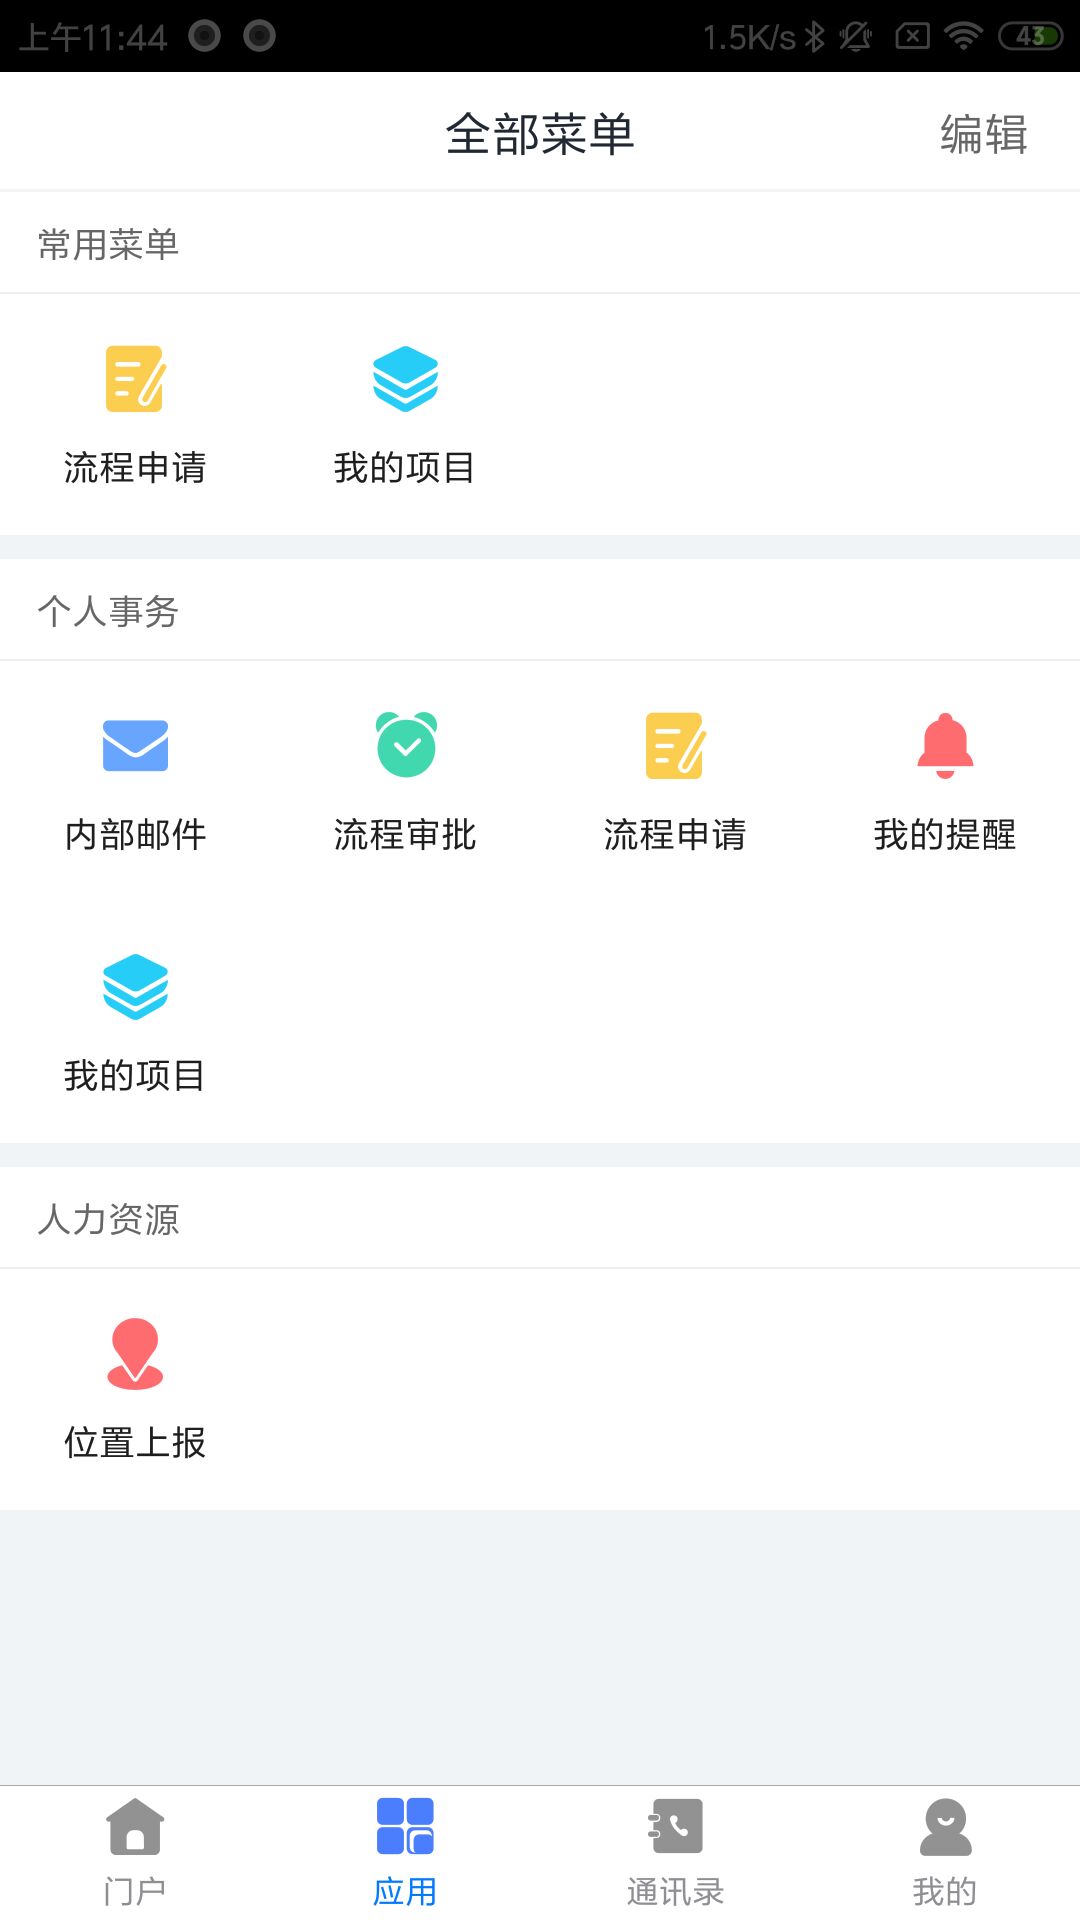The image size is (1080, 1920).
Task: Tap the 全部菜单 page title
Action: coord(540,134)
